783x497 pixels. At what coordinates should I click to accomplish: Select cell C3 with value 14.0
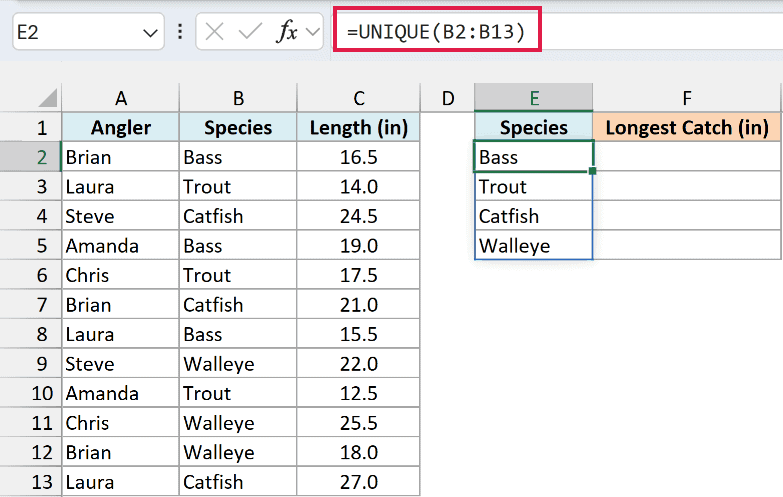coord(359,187)
